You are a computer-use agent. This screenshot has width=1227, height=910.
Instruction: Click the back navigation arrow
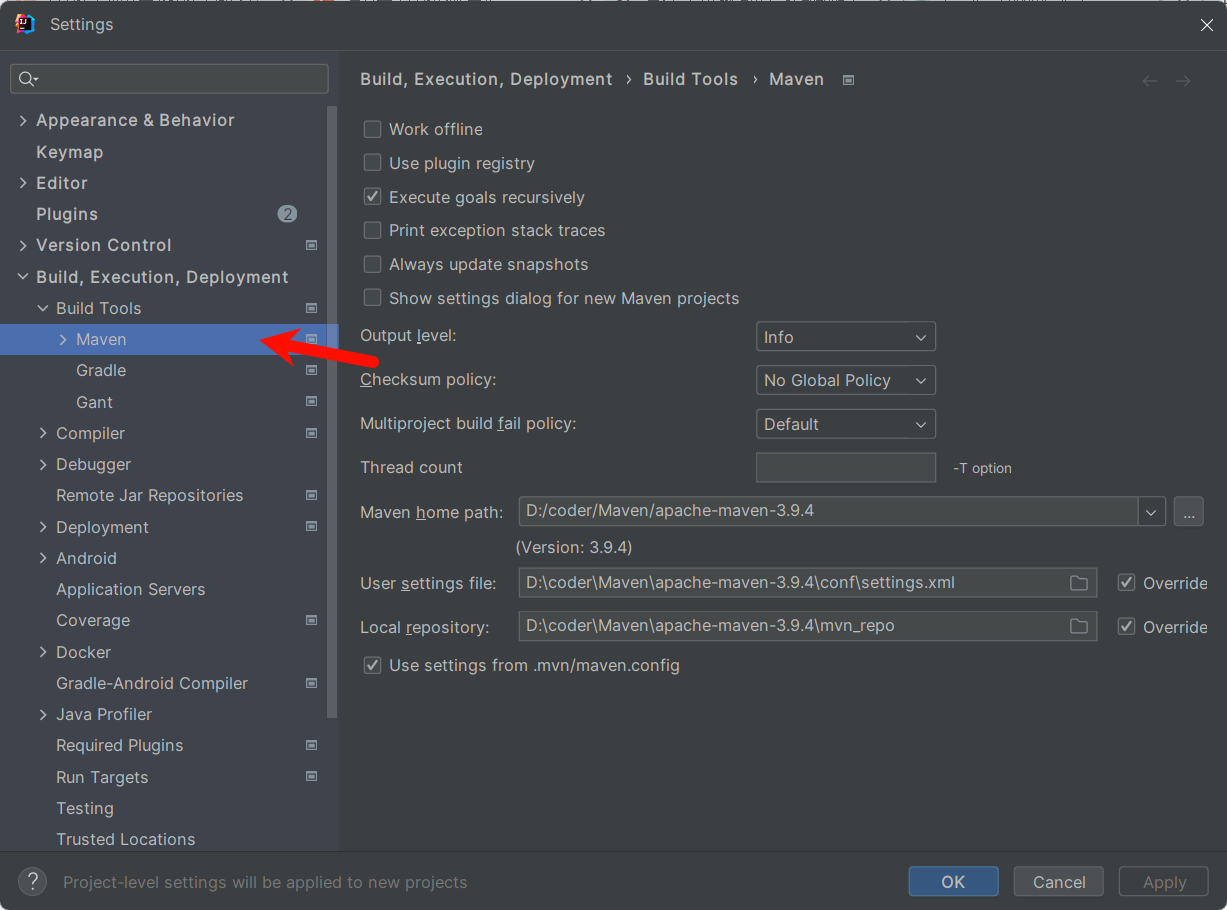click(1150, 80)
